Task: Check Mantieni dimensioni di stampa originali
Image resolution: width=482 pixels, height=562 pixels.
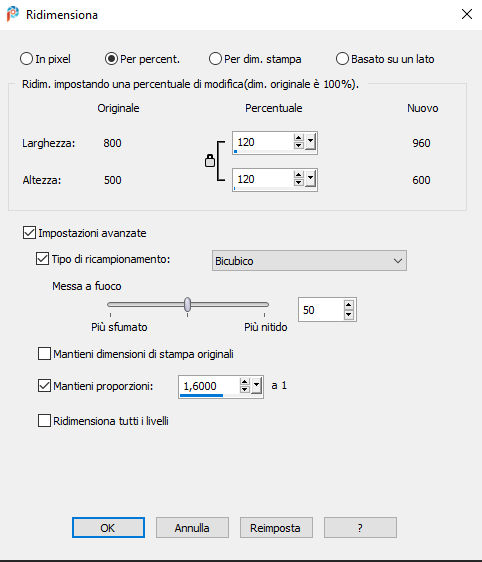Action: point(44,353)
